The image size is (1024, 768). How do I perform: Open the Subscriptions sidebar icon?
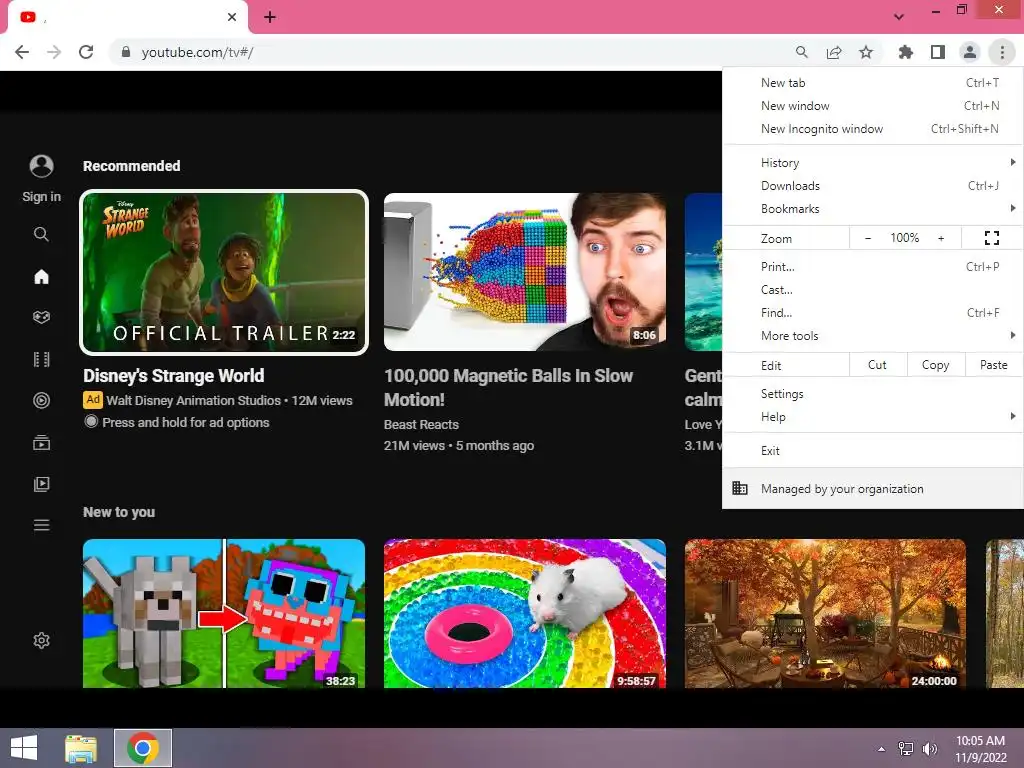41,442
